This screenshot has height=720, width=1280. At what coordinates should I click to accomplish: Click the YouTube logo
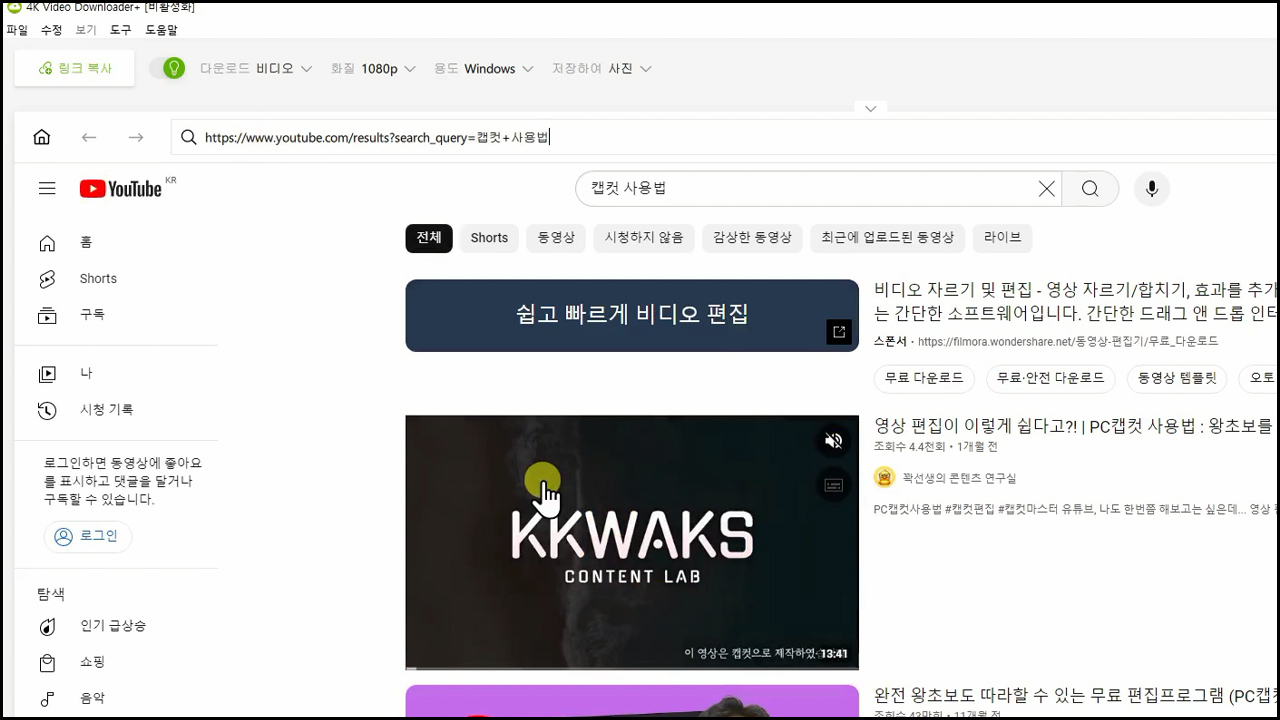tap(121, 189)
